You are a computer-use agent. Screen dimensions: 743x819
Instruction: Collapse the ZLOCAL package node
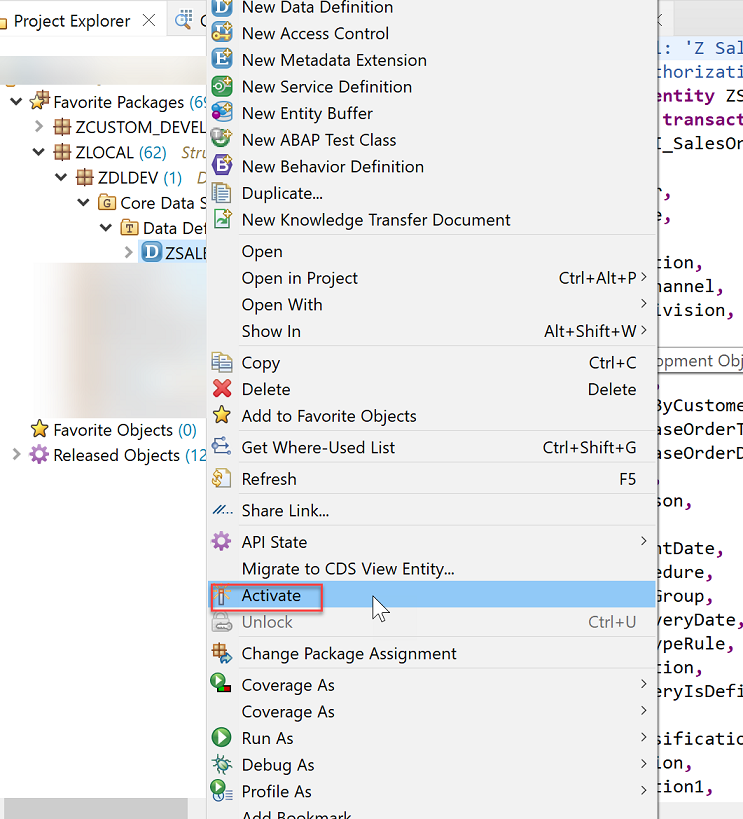click(39, 152)
